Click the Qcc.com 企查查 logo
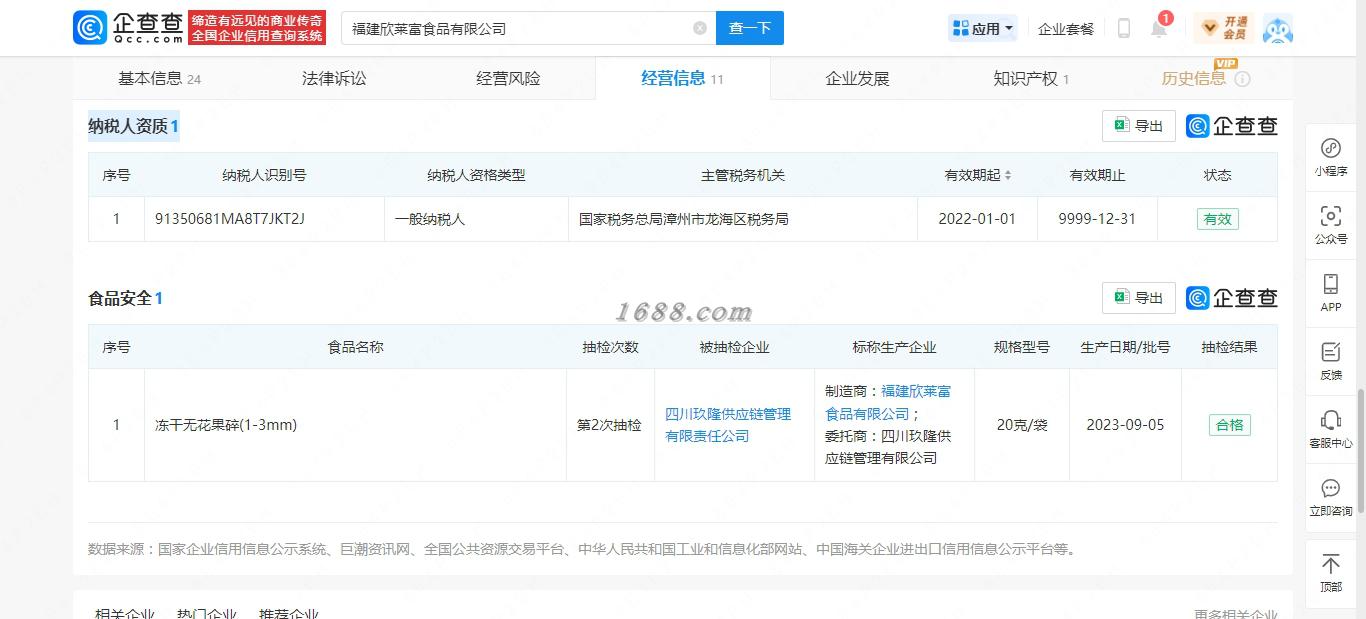 [128, 27]
